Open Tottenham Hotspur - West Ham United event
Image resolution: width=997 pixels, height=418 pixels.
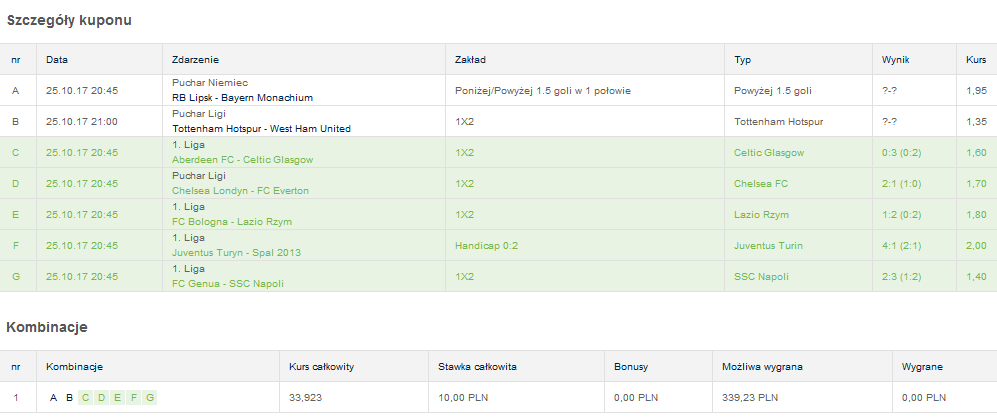tap(261, 128)
